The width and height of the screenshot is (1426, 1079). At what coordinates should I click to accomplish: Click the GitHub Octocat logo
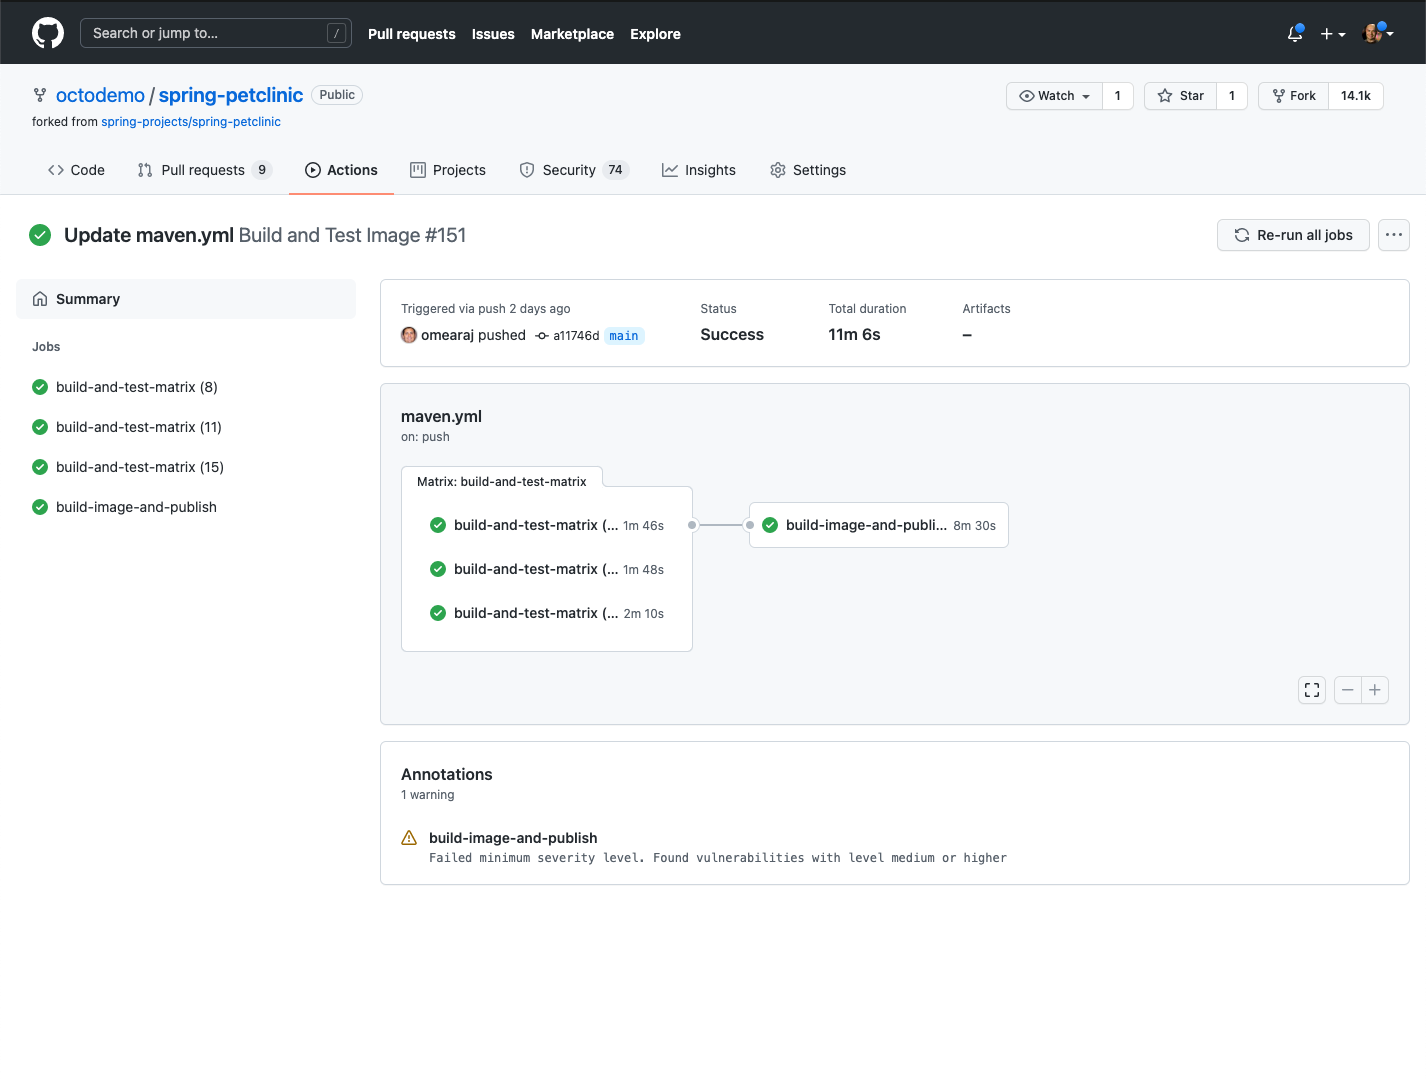pos(48,33)
